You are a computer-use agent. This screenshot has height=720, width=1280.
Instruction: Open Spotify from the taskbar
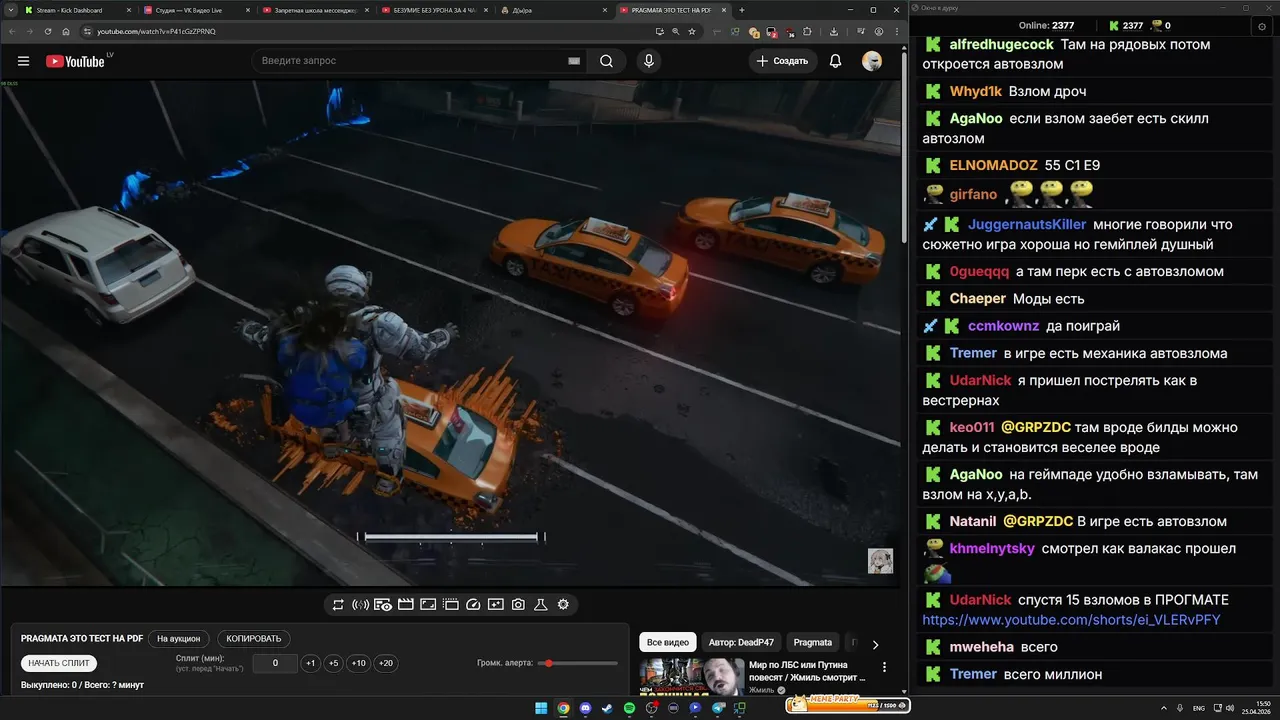(629, 708)
